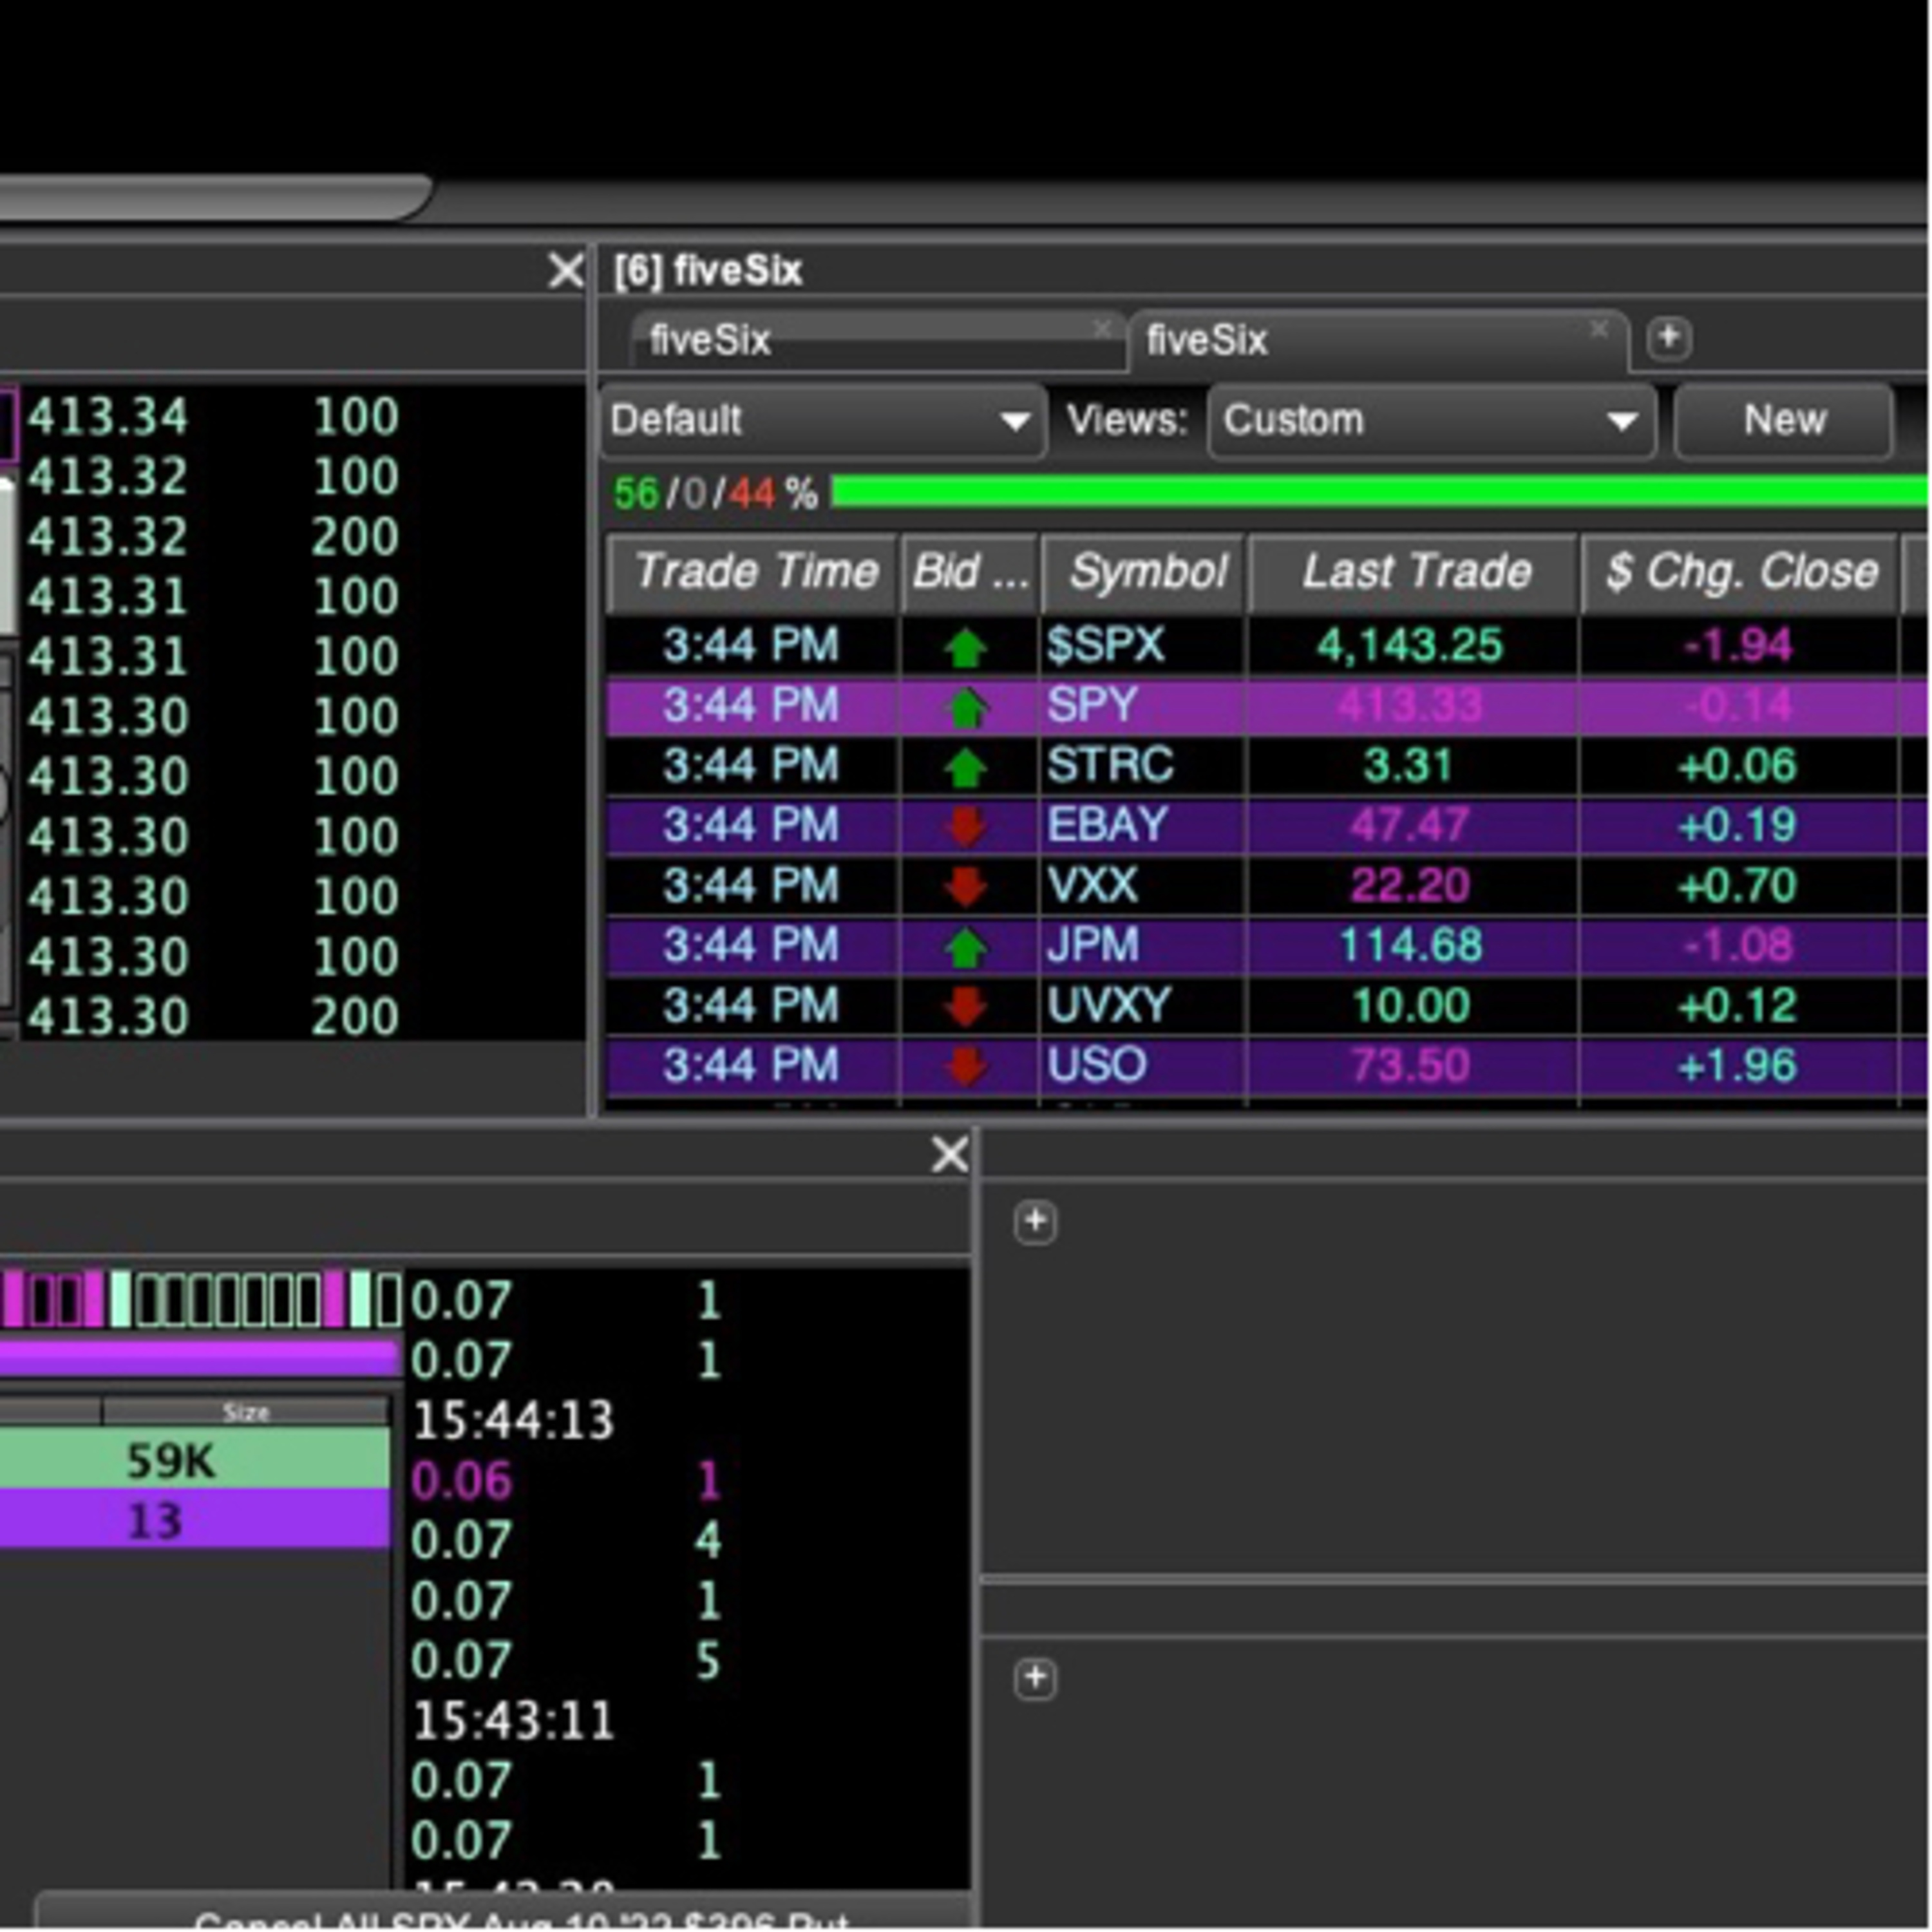Click the +0.70 change value for VXX
The height and width of the screenshot is (1932, 1932).
coord(1737,886)
